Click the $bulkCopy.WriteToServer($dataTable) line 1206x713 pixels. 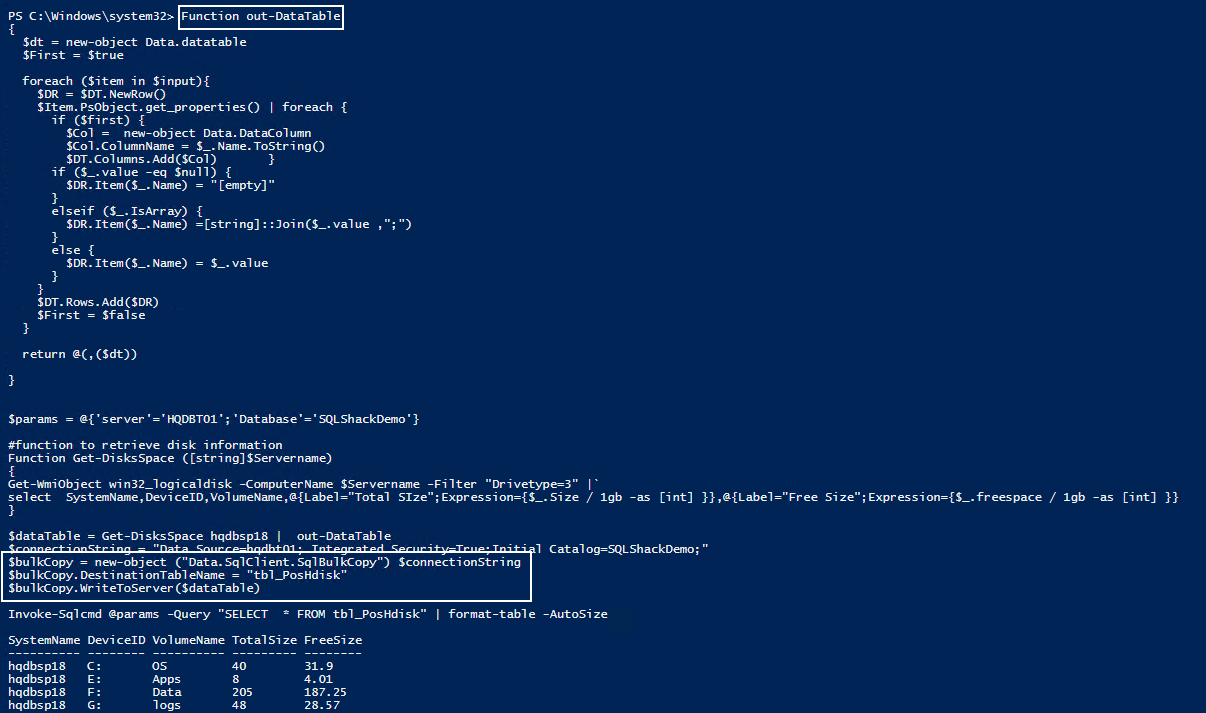coord(134,588)
